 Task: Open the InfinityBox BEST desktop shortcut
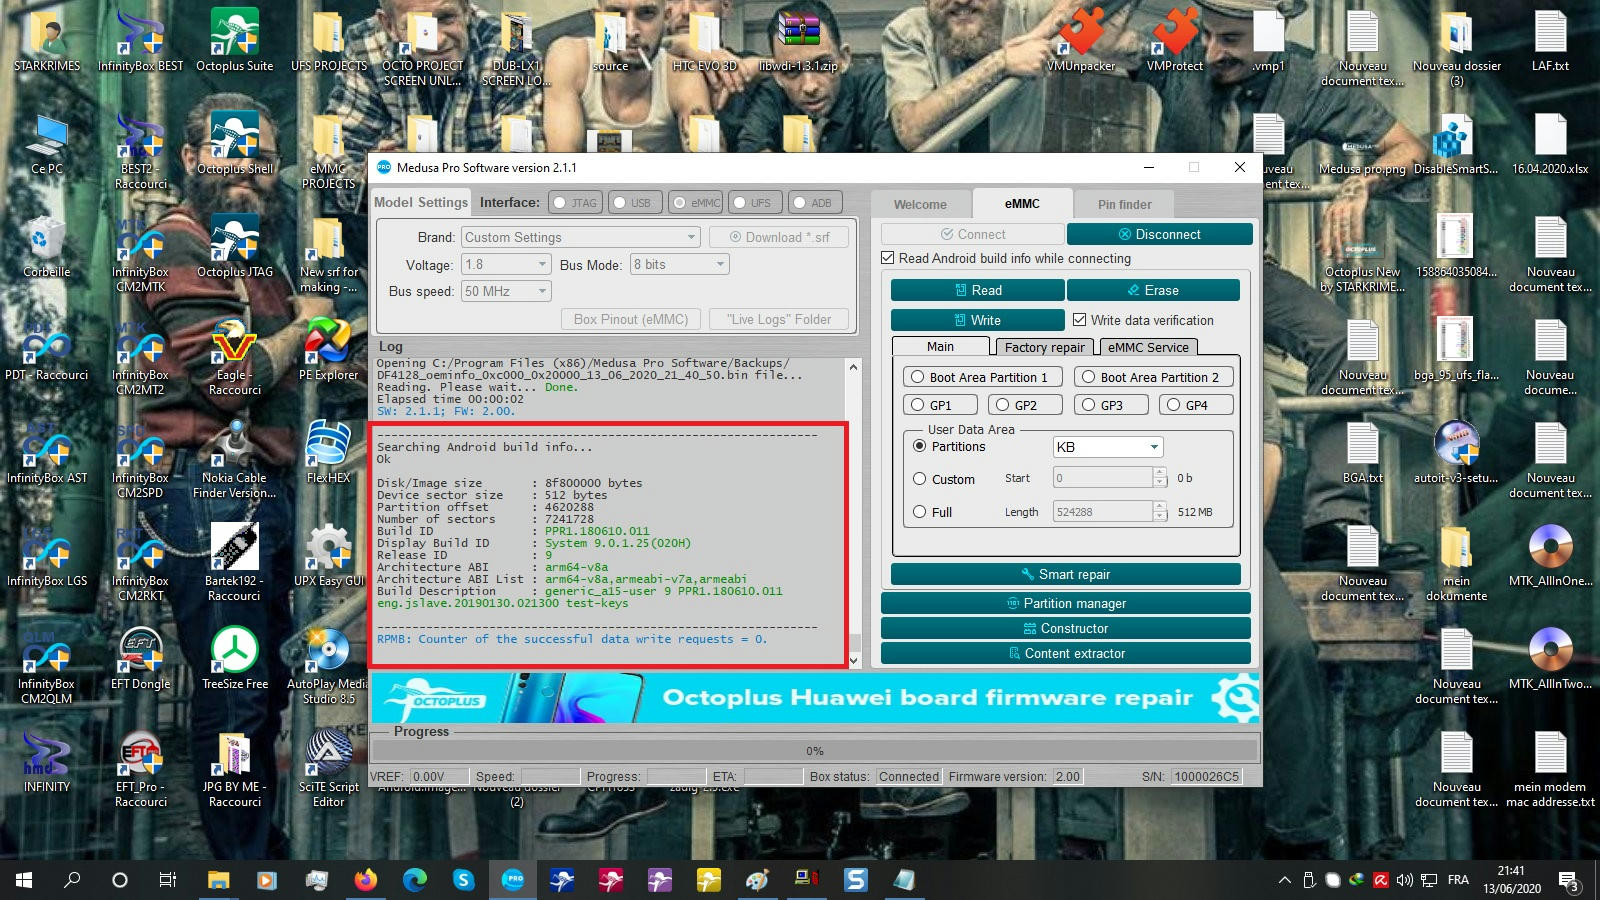pos(141,38)
